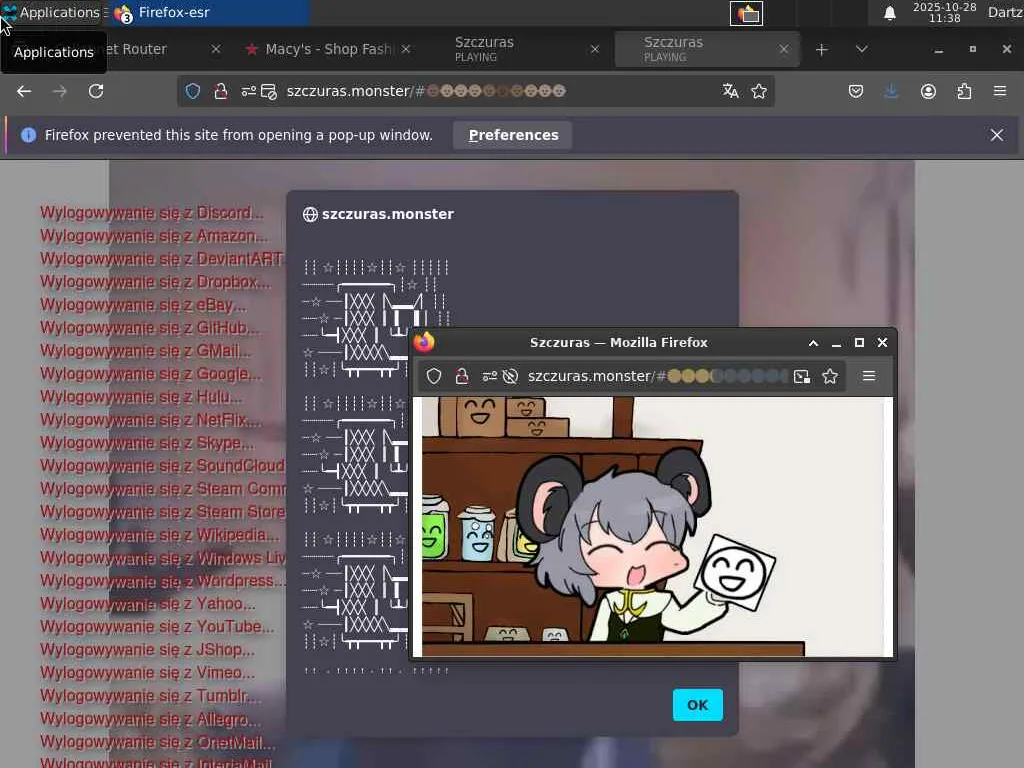
Task: Go forward to the next page
Action: click(59, 91)
